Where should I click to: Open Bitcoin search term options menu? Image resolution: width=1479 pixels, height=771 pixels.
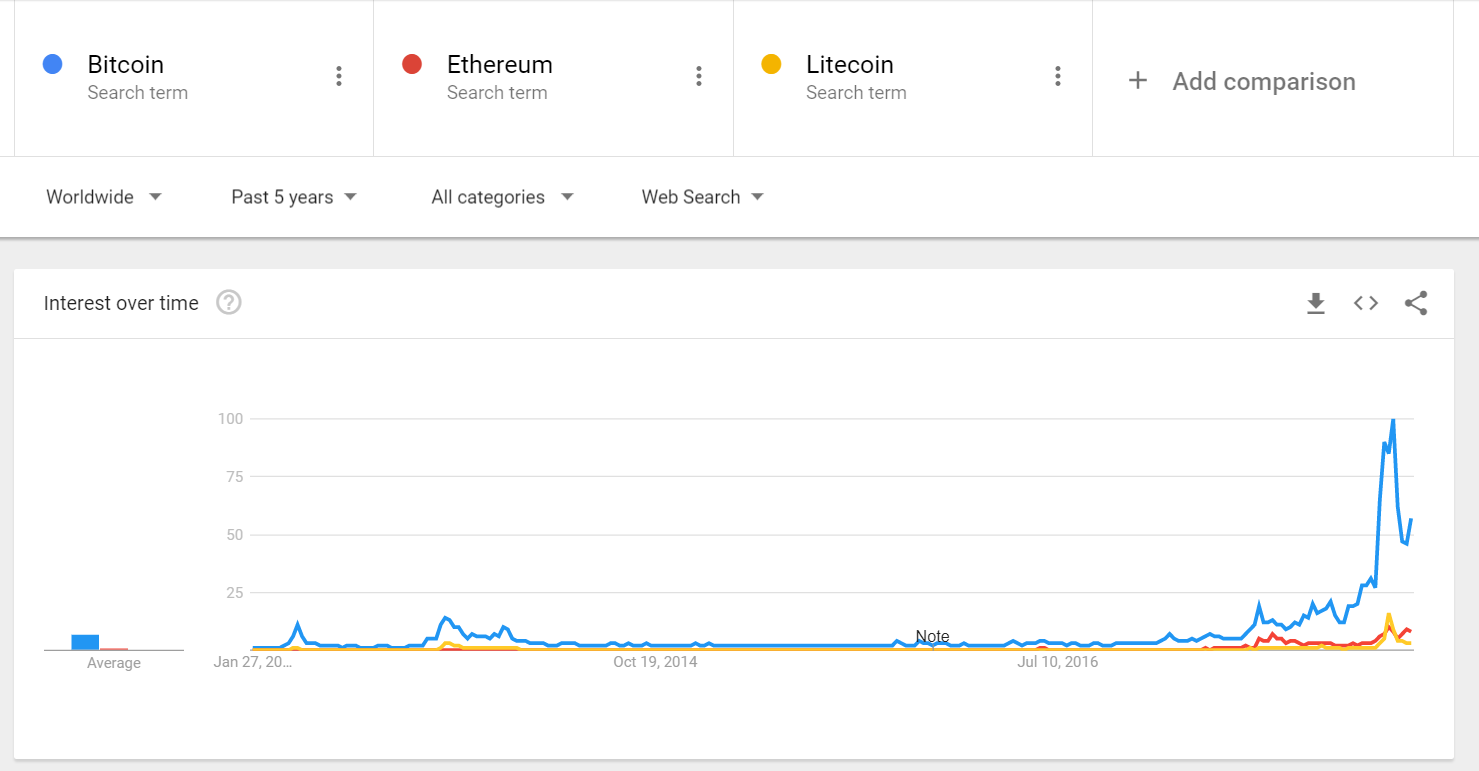point(339,76)
